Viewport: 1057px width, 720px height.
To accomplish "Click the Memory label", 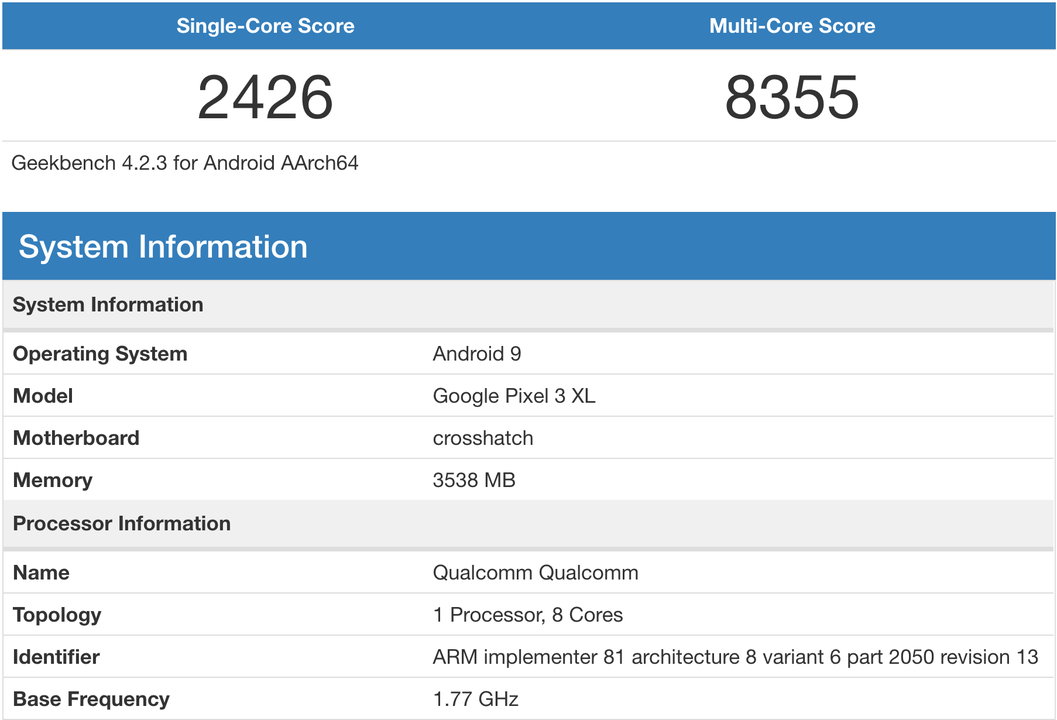I will 53,480.
